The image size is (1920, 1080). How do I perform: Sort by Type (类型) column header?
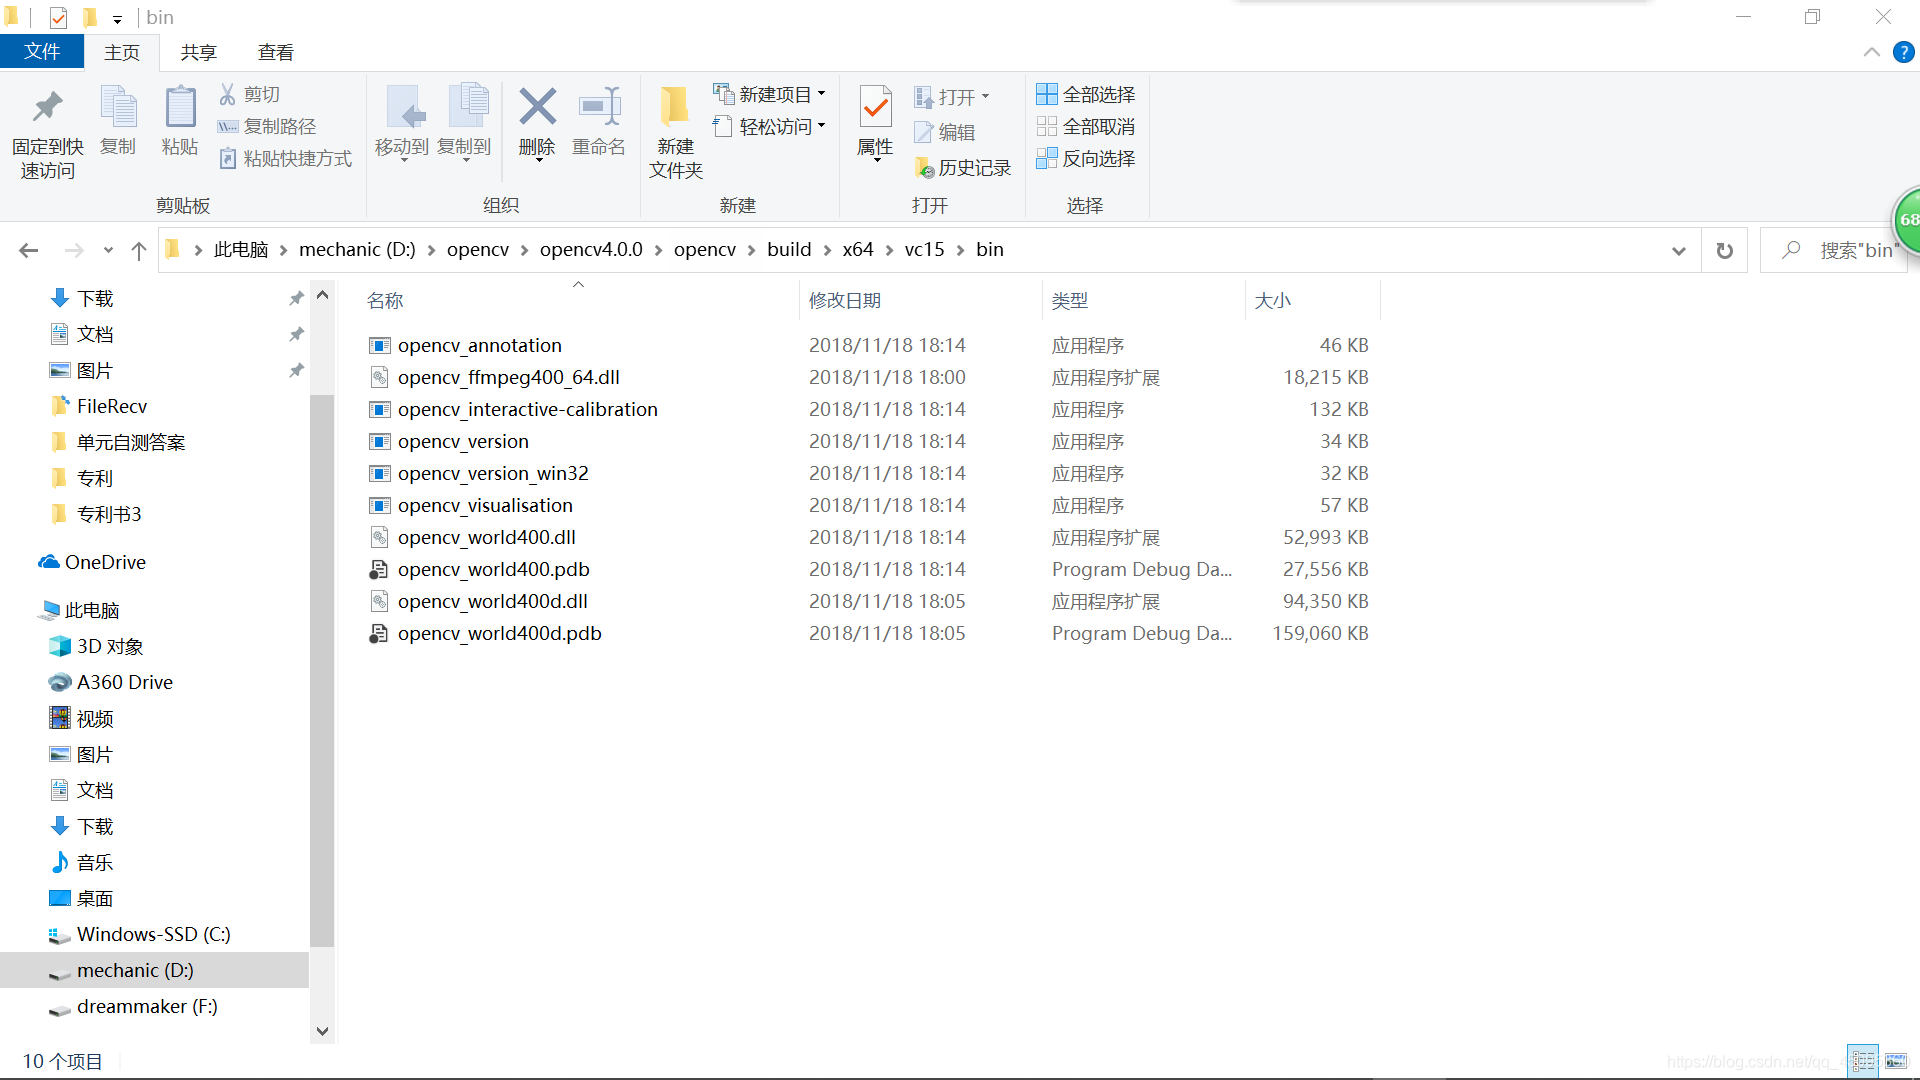click(1144, 300)
